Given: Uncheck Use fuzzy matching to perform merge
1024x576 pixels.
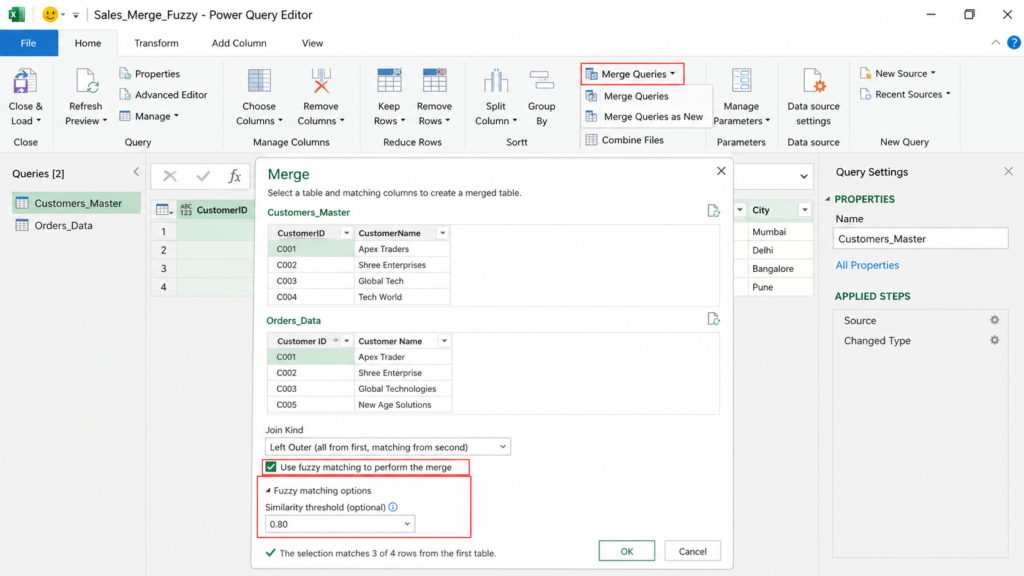Looking at the screenshot, I should [x=271, y=467].
